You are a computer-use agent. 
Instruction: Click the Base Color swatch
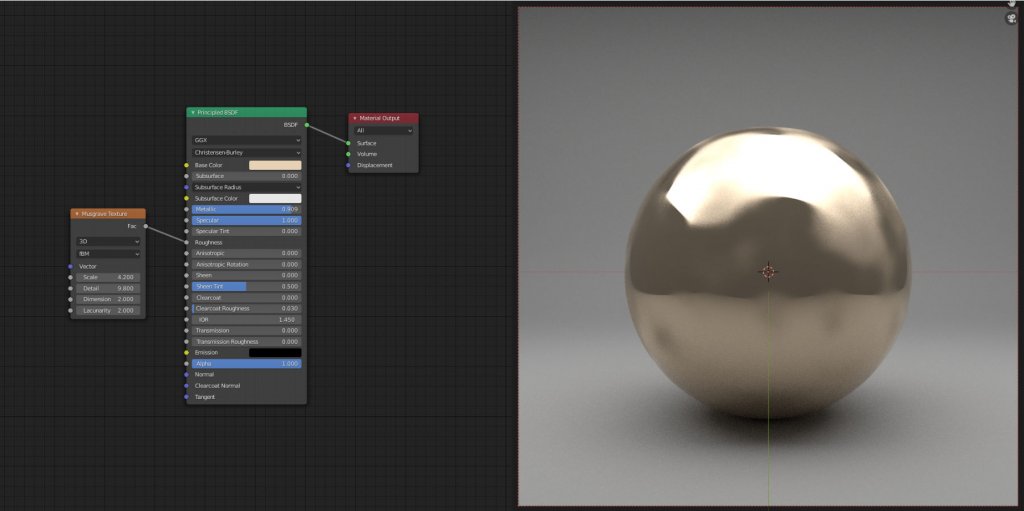pos(274,165)
